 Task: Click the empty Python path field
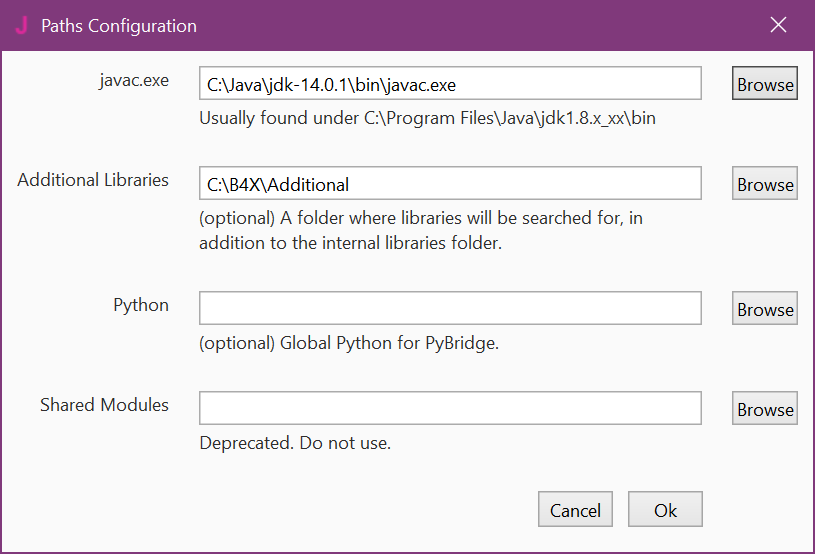tap(450, 308)
